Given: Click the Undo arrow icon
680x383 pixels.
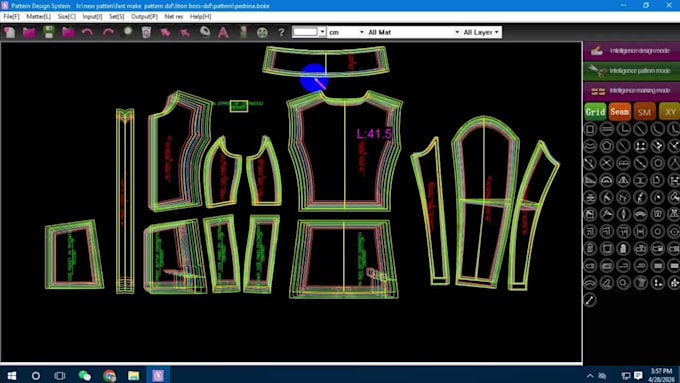Looking at the screenshot, I should [x=88, y=32].
